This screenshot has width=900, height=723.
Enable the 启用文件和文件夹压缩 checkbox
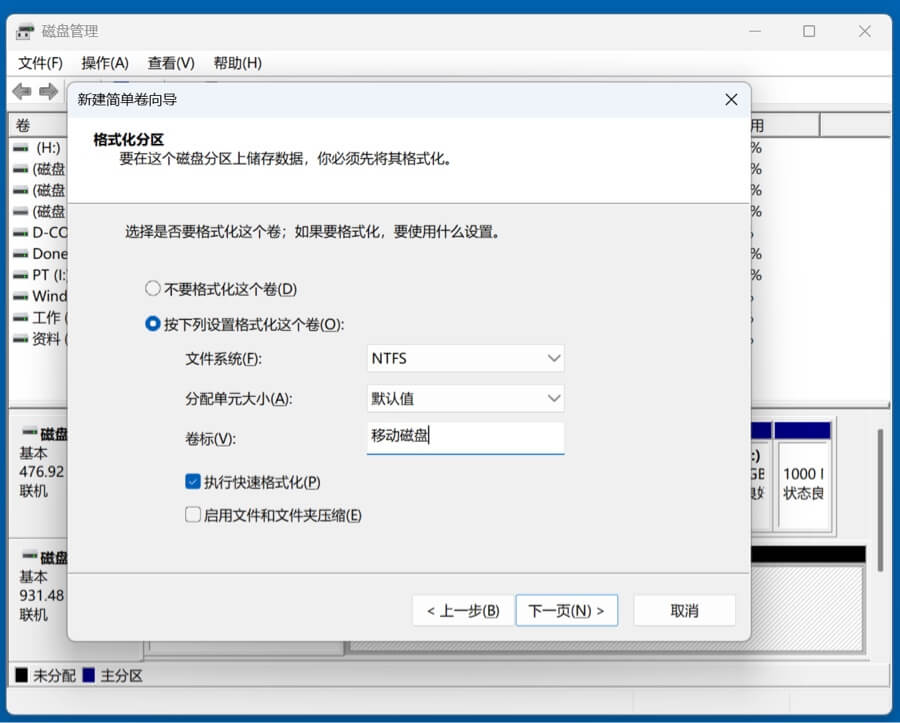[x=192, y=515]
